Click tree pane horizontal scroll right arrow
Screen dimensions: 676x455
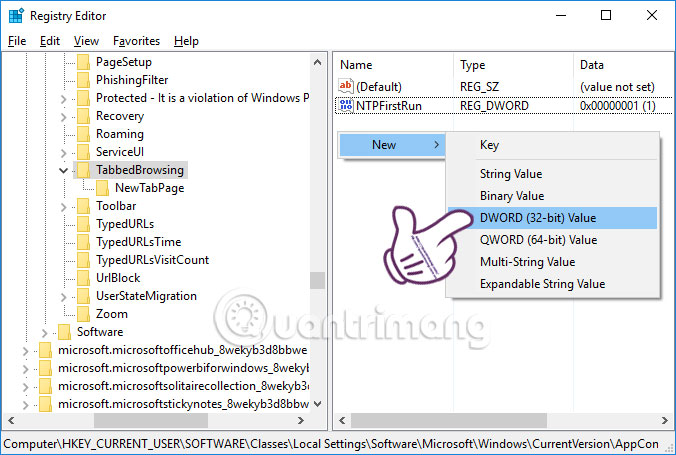coord(301,420)
